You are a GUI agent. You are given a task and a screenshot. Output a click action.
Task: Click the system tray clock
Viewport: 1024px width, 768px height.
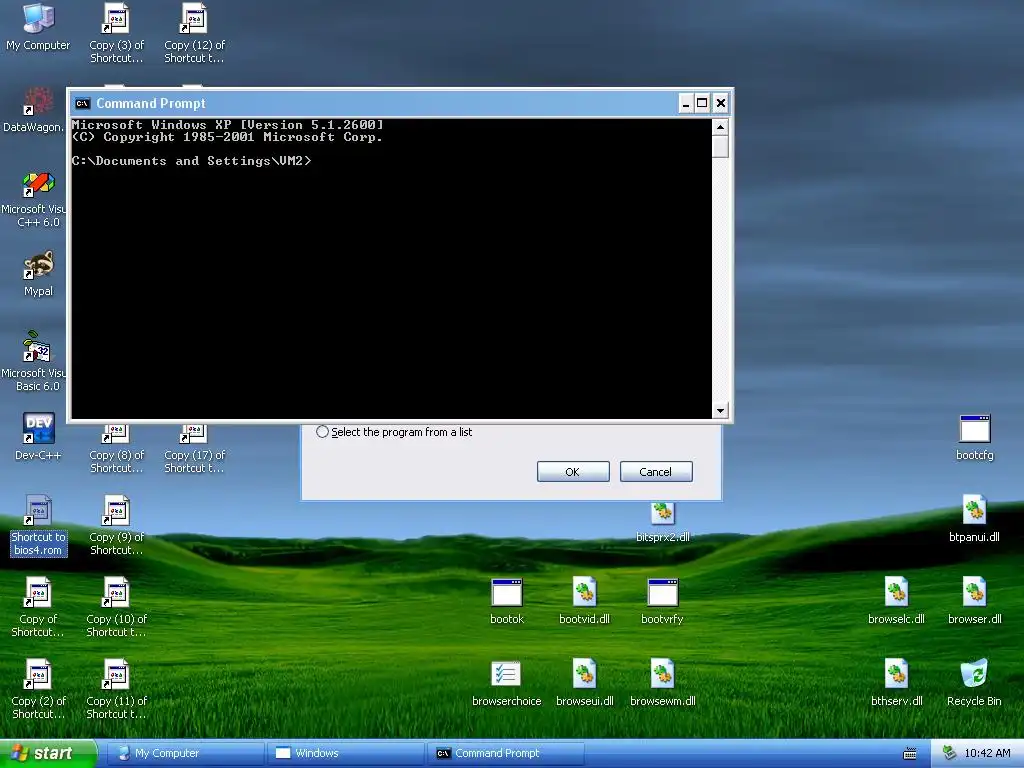pos(987,753)
